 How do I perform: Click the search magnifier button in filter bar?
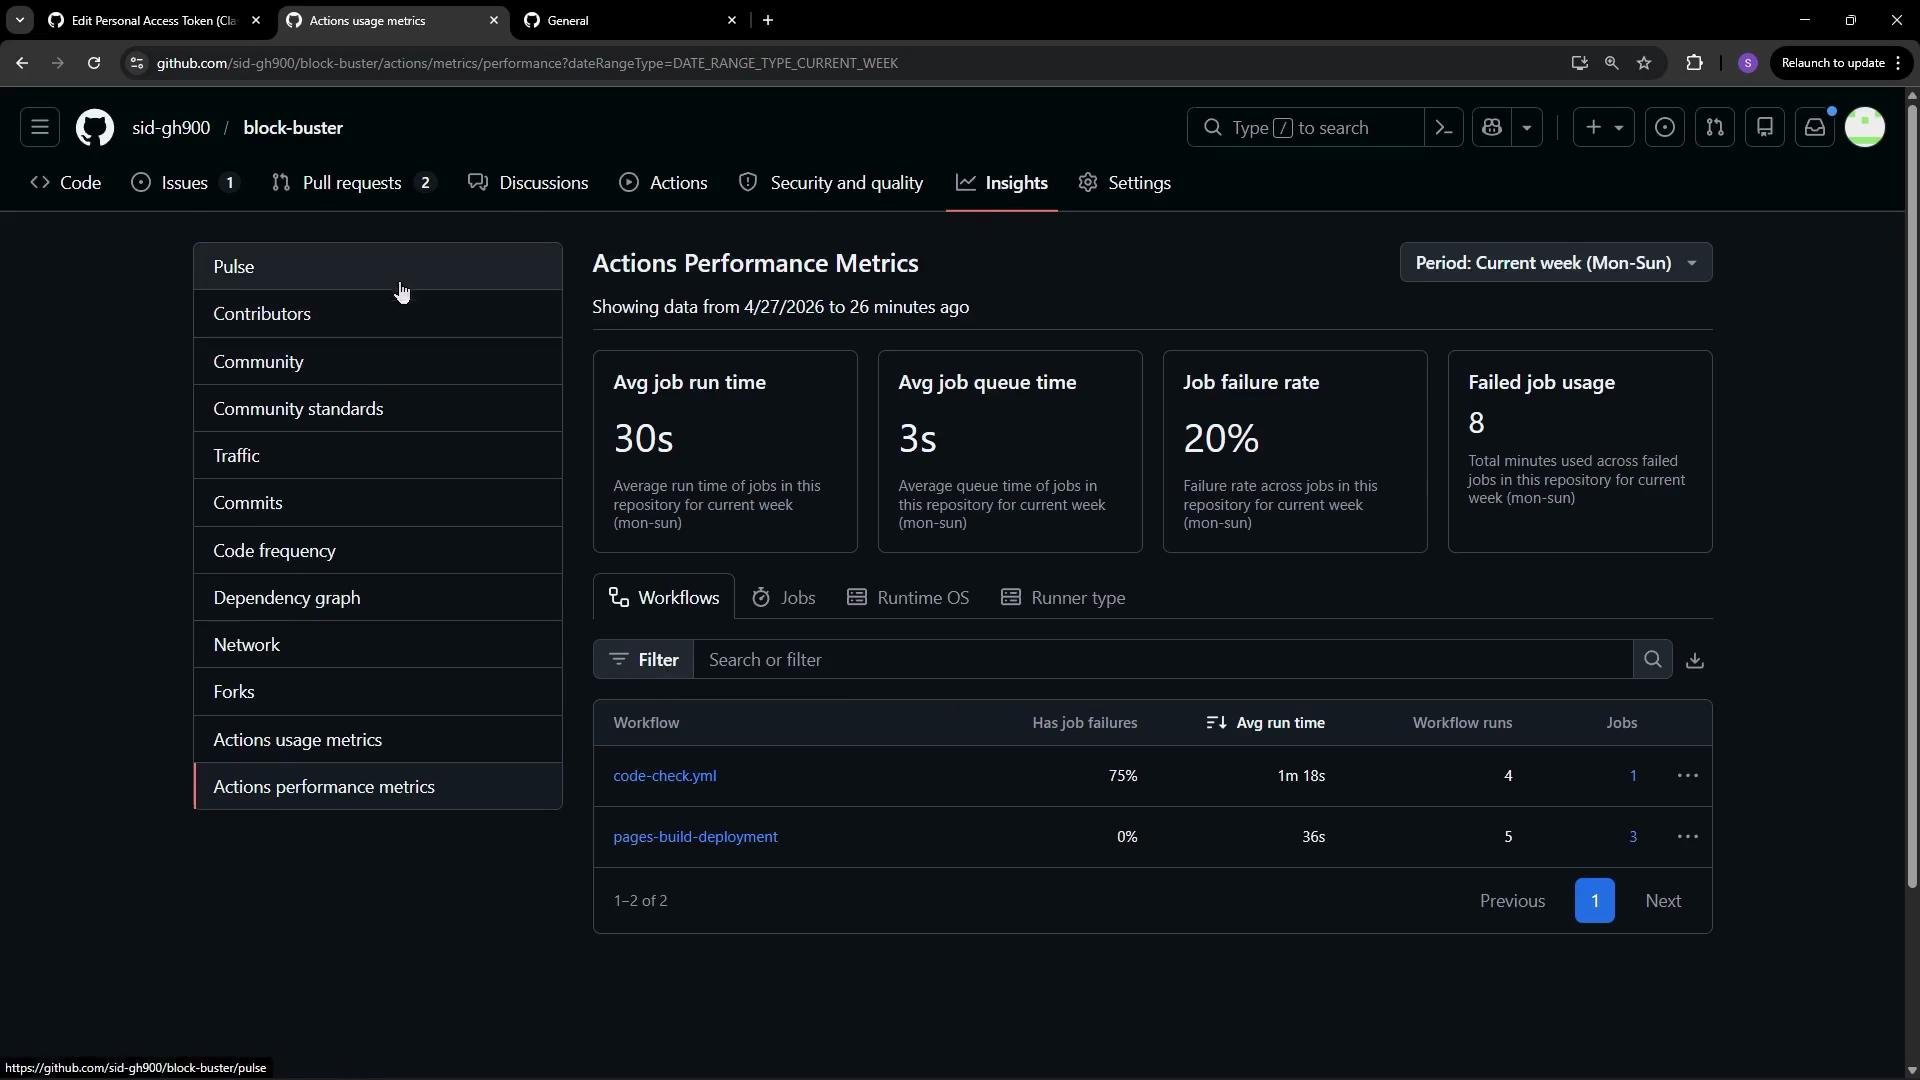1653,659
